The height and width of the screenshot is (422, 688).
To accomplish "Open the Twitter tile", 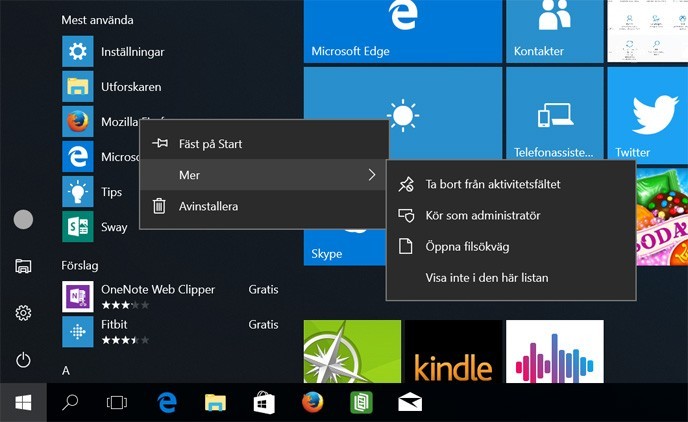I will click(x=648, y=113).
